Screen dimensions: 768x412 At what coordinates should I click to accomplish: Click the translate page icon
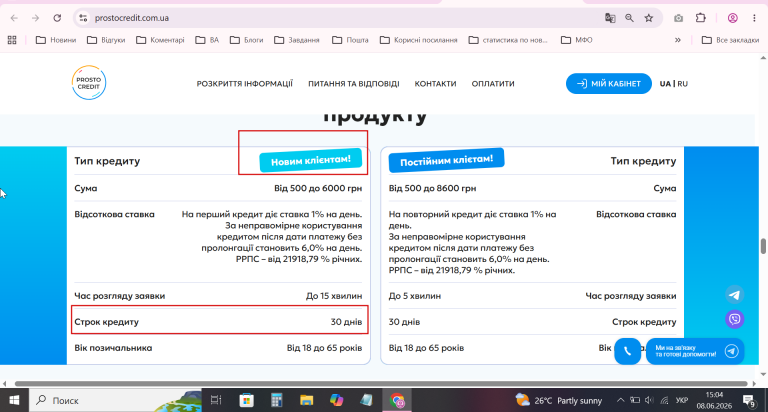point(610,18)
